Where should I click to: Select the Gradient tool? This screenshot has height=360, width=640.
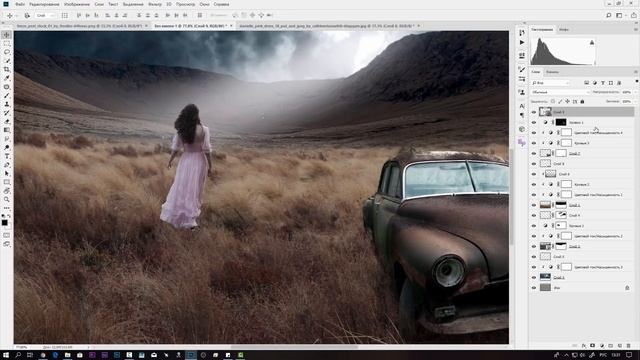pos(7,130)
